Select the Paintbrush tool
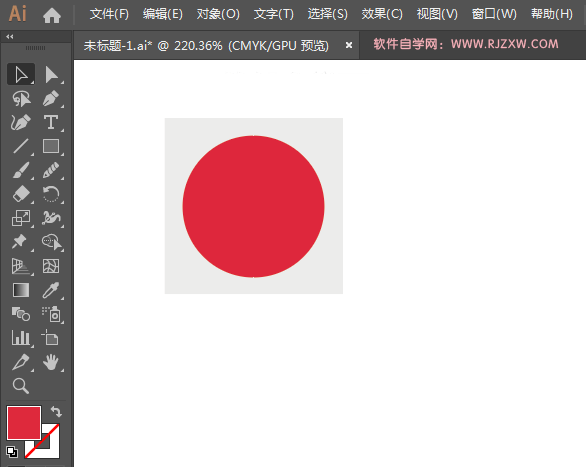The image size is (586, 467). (21, 170)
